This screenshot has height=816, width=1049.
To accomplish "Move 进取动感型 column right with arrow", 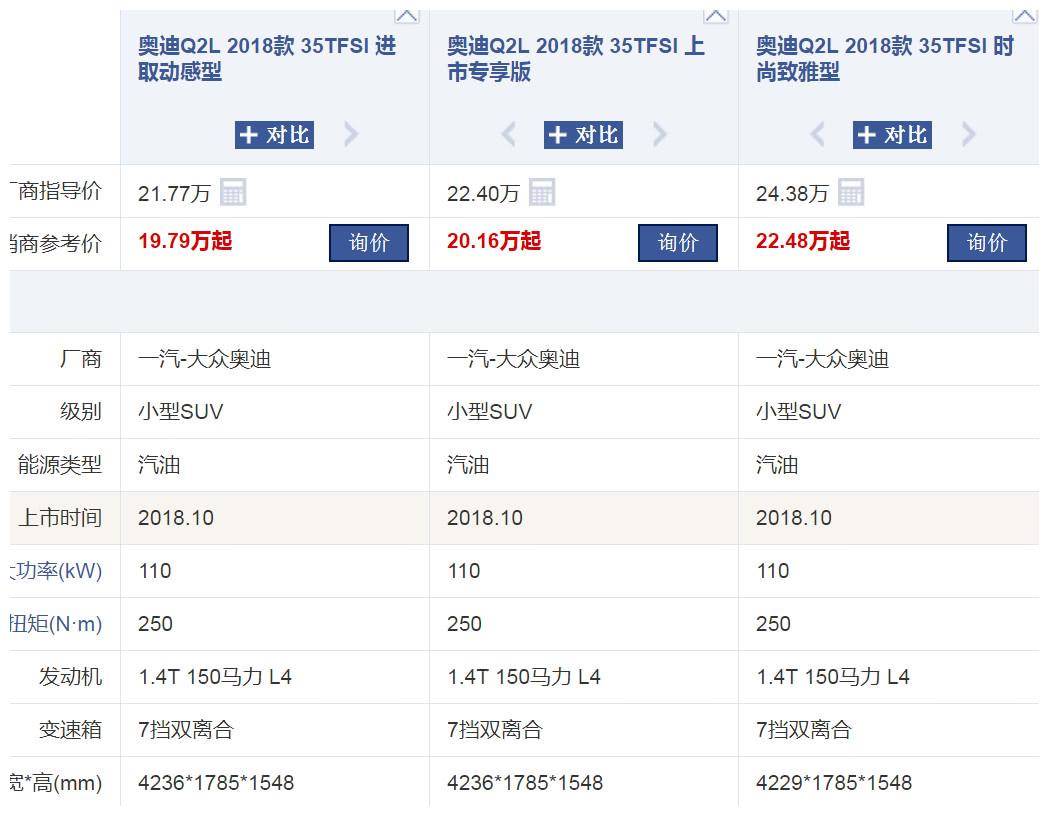I will tap(351, 134).
